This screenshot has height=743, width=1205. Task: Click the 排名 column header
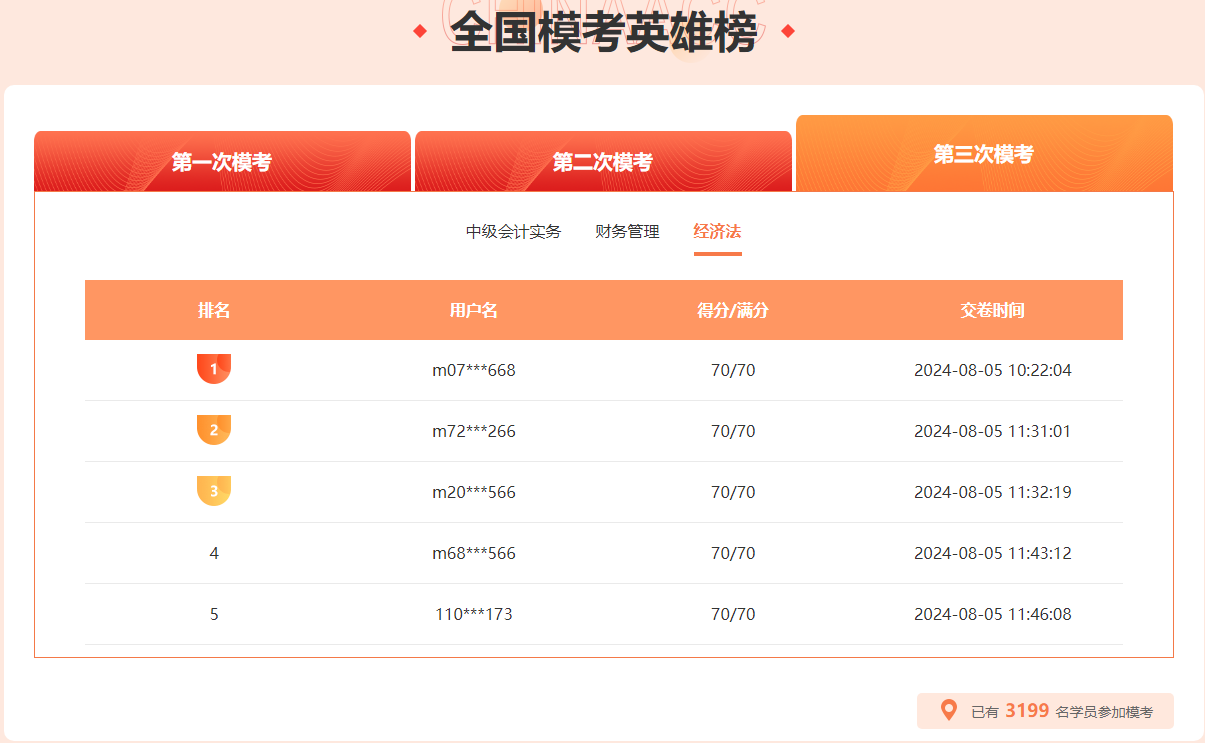tap(214, 310)
